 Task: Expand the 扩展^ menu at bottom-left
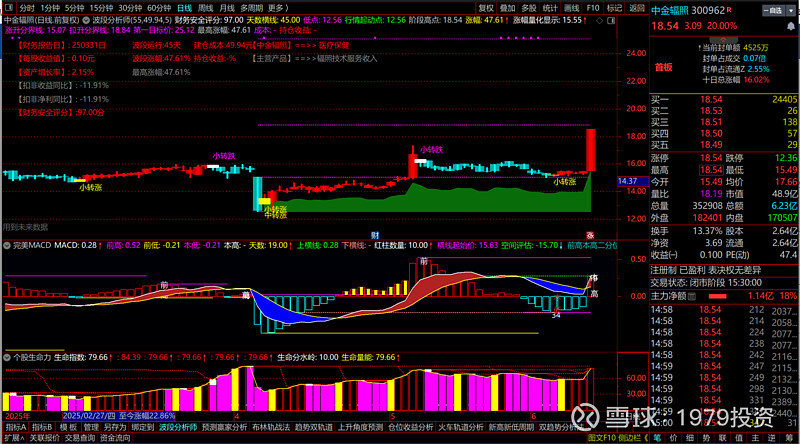pyautogui.click(x=14, y=438)
